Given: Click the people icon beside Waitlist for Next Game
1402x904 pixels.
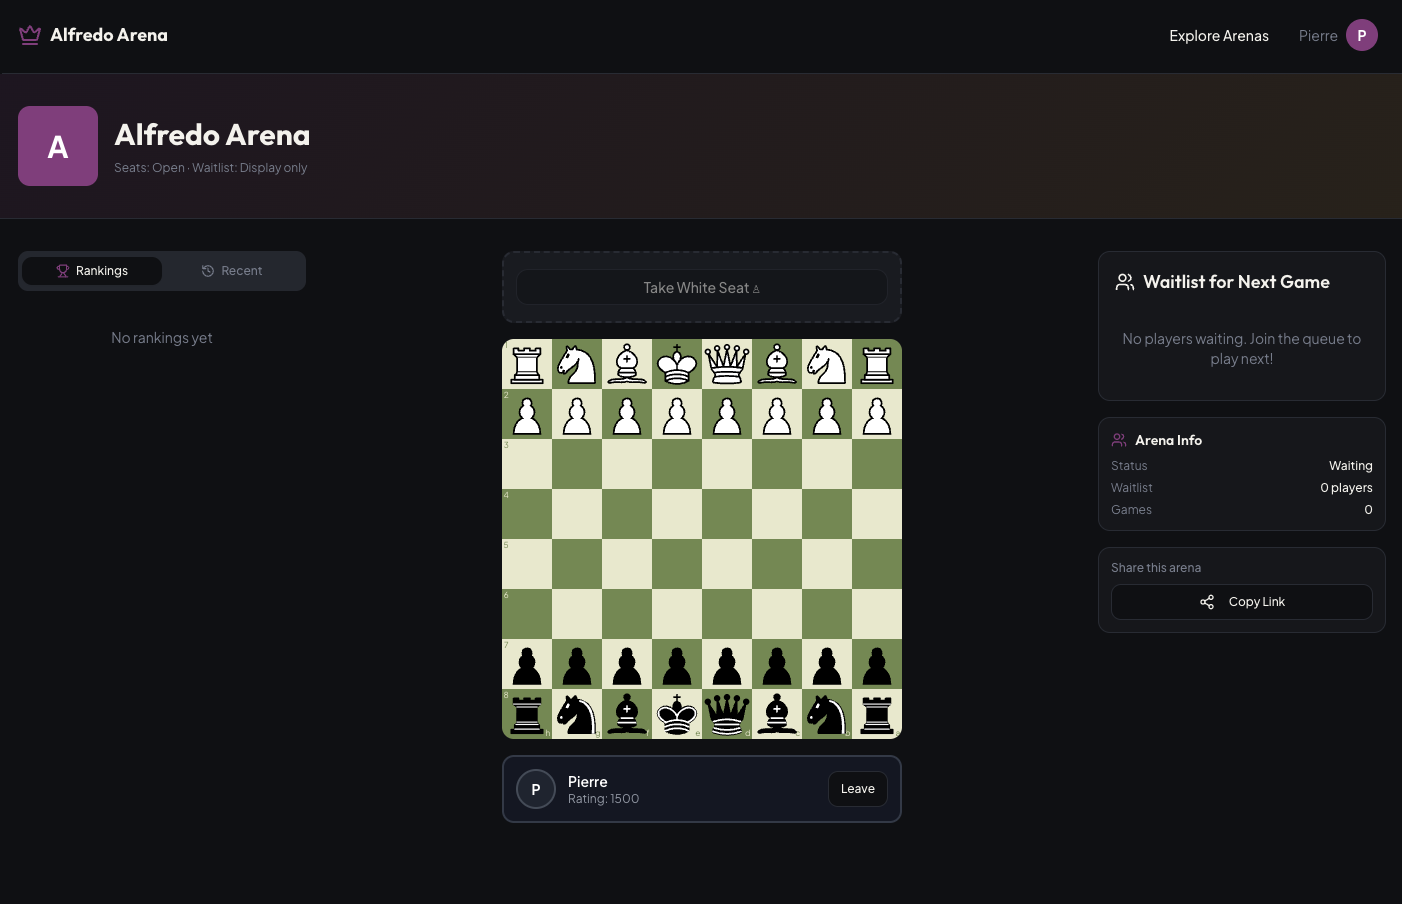Looking at the screenshot, I should 1124,281.
